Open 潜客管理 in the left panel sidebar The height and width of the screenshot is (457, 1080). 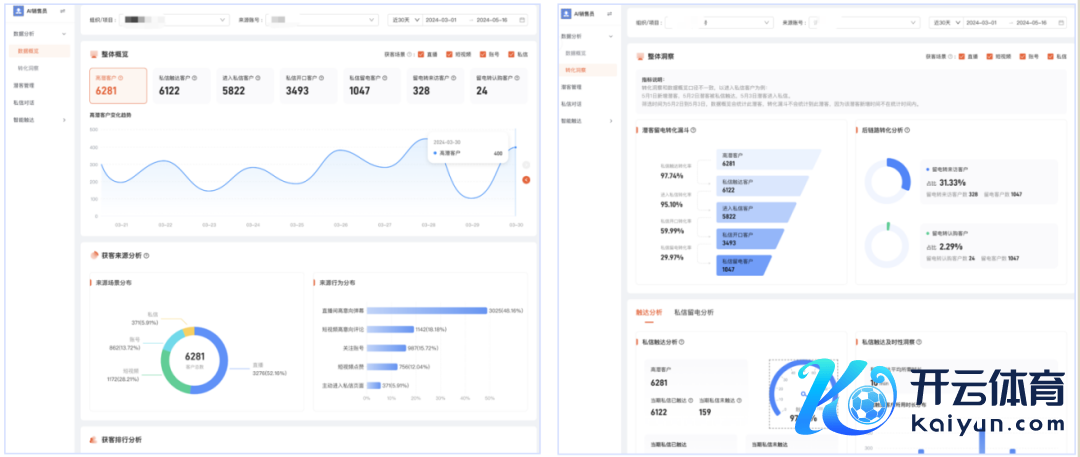click(x=24, y=85)
